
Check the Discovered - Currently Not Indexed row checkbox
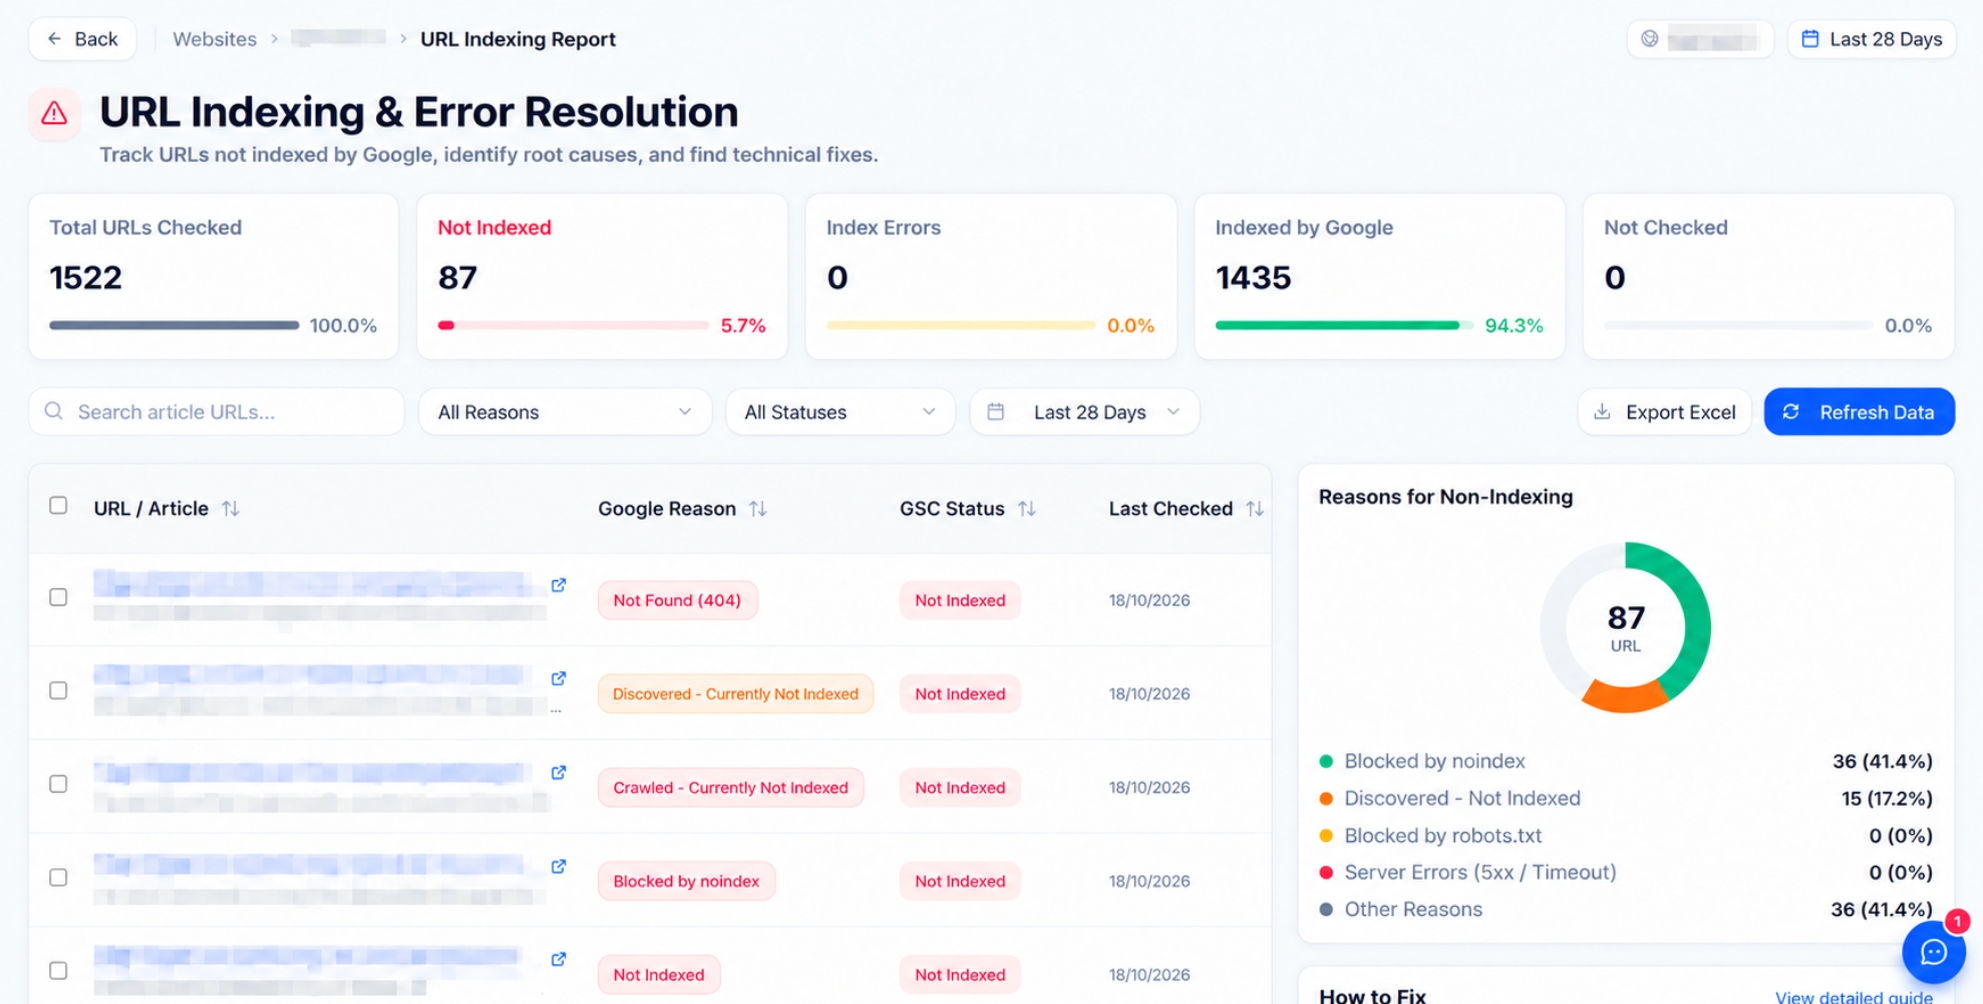[59, 691]
